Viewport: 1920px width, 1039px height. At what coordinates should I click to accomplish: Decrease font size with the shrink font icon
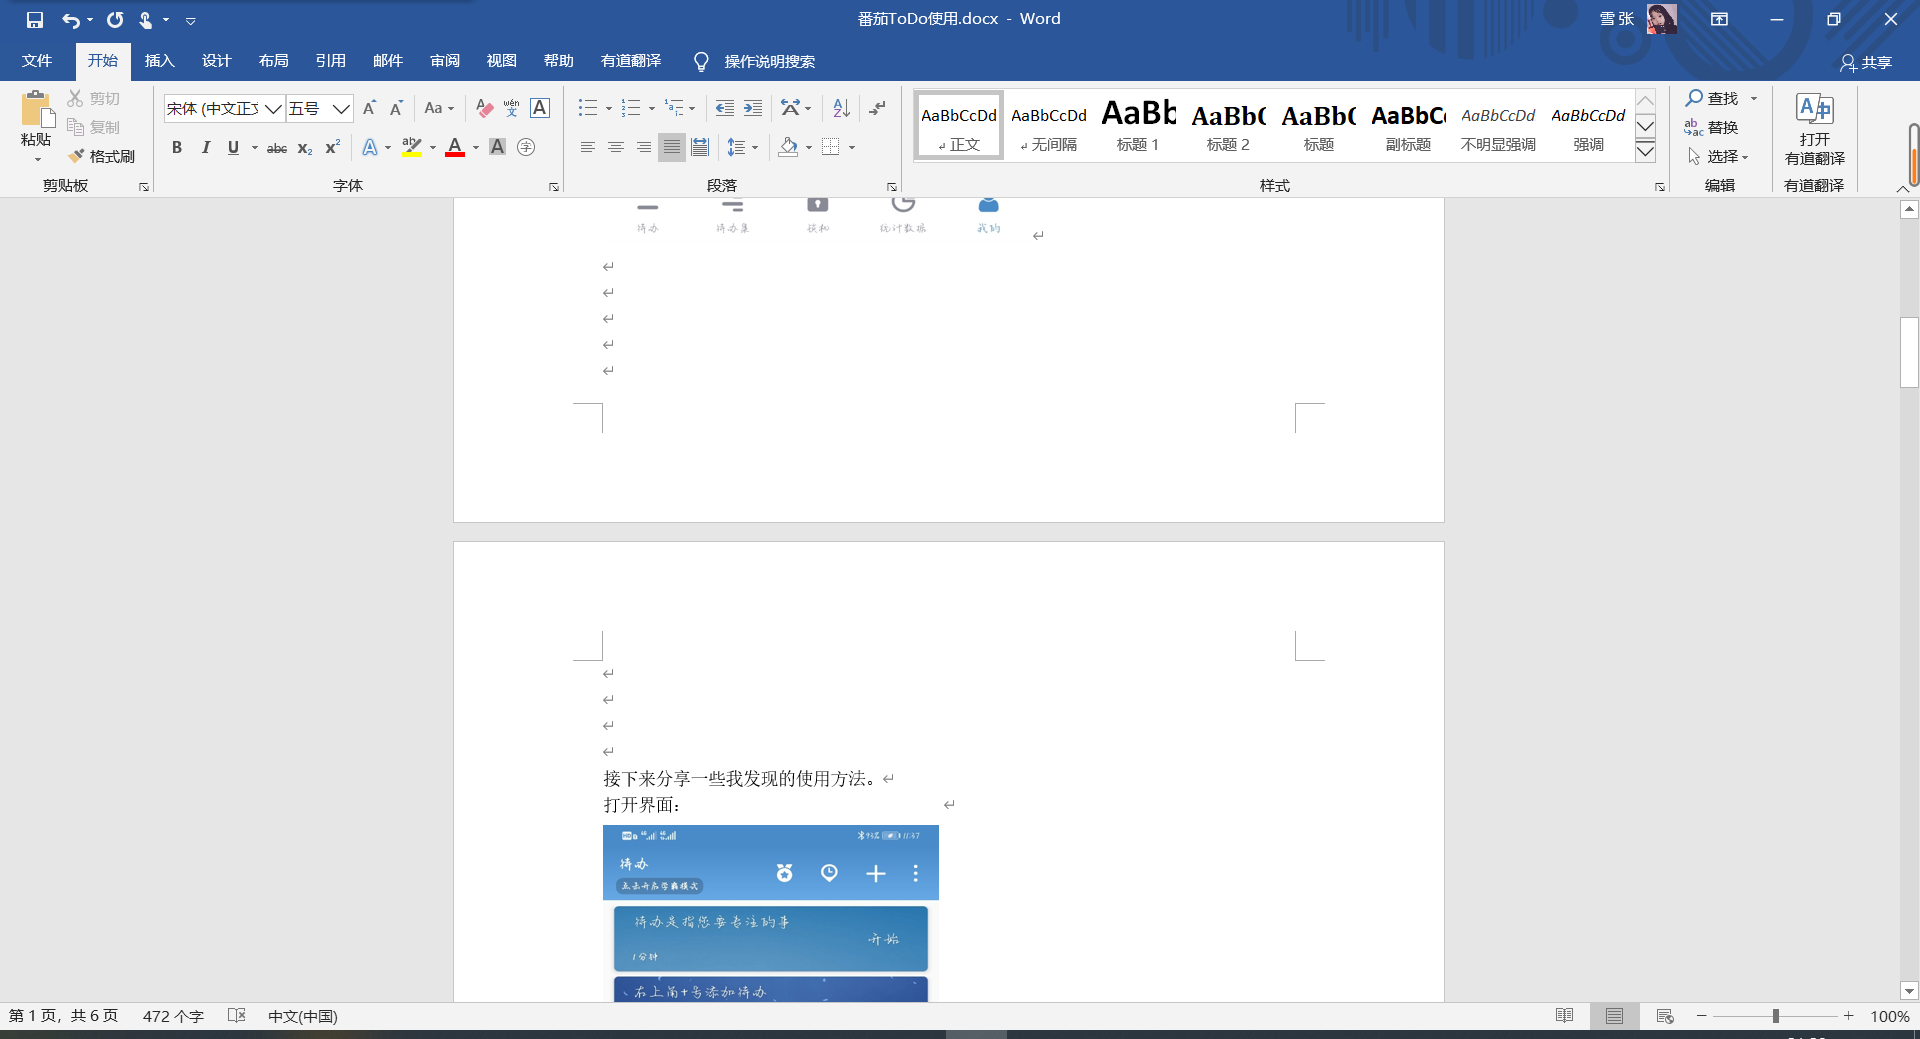[x=396, y=108]
